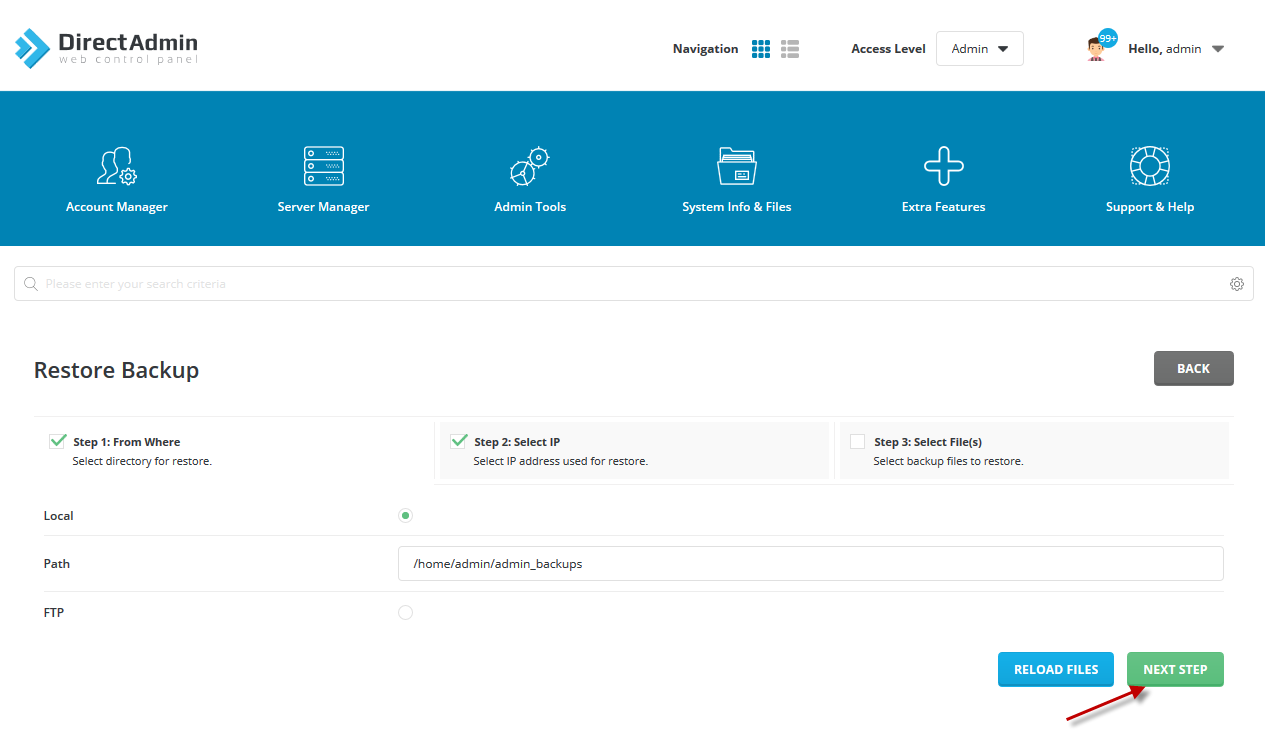Open the Server Manager icon
Image resolution: width=1265 pixels, height=733 pixels.
323,166
